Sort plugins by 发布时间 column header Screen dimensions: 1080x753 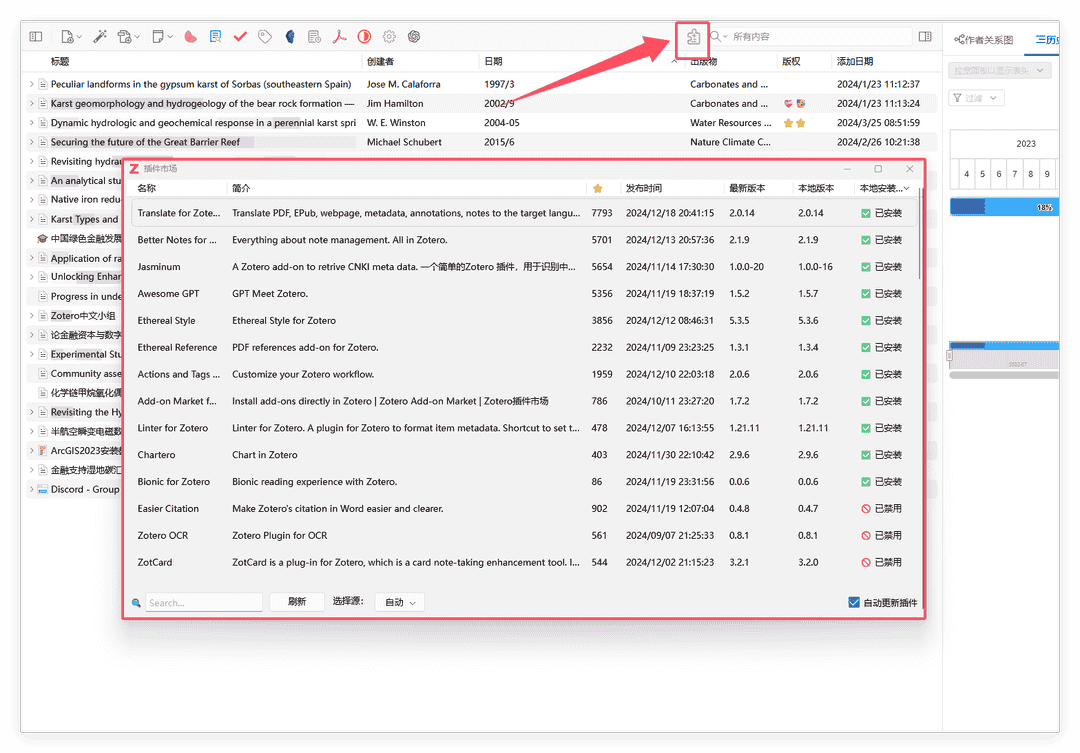(x=644, y=188)
